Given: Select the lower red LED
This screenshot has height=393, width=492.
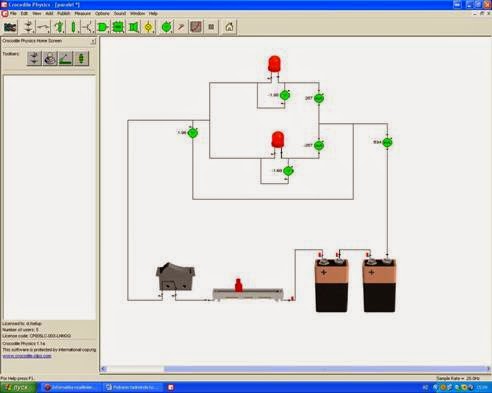Looking at the screenshot, I should (x=278, y=139).
